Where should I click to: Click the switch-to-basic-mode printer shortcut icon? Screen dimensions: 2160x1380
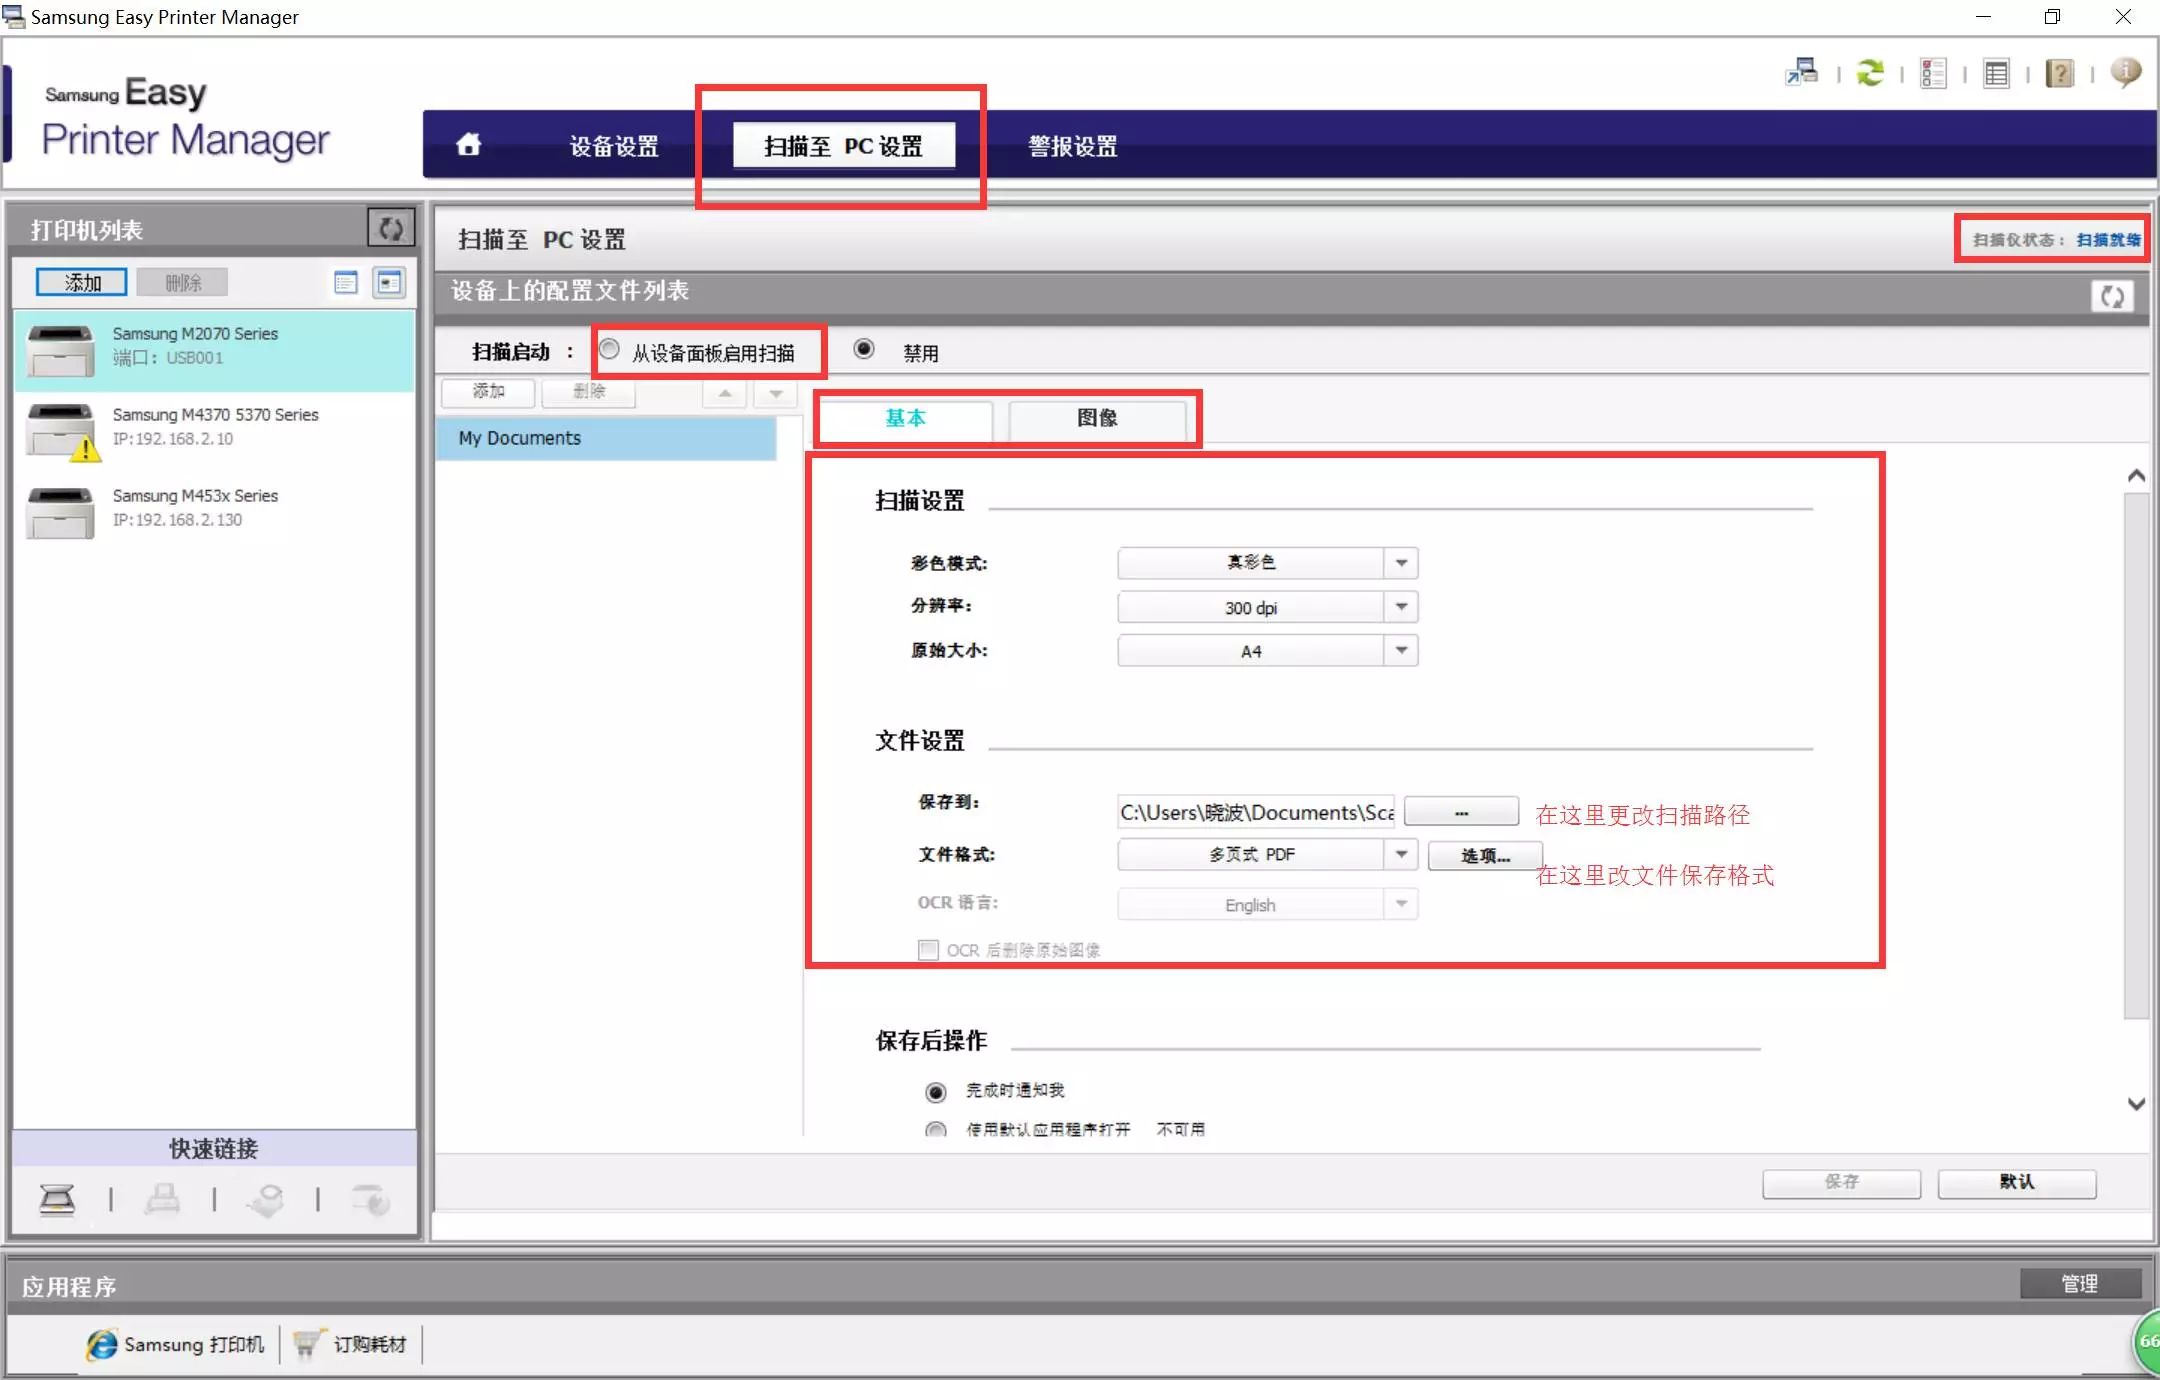1802,72
